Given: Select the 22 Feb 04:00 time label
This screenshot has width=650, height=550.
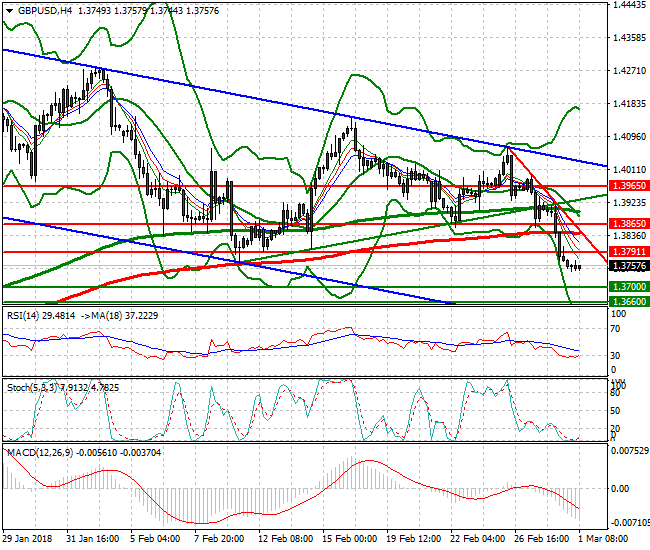Looking at the screenshot, I should tap(478, 538).
